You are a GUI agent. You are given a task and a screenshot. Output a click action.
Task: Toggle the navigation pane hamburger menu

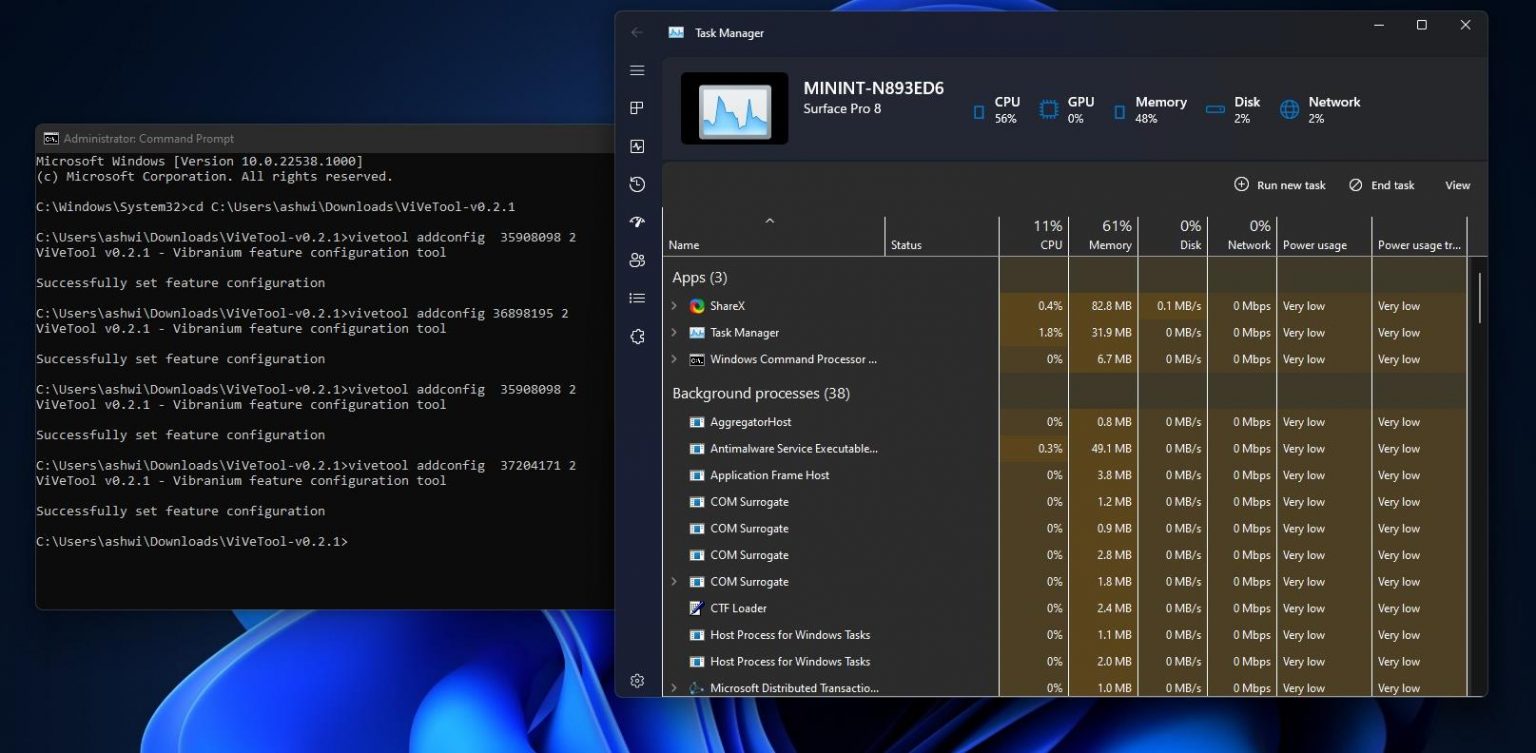point(637,70)
